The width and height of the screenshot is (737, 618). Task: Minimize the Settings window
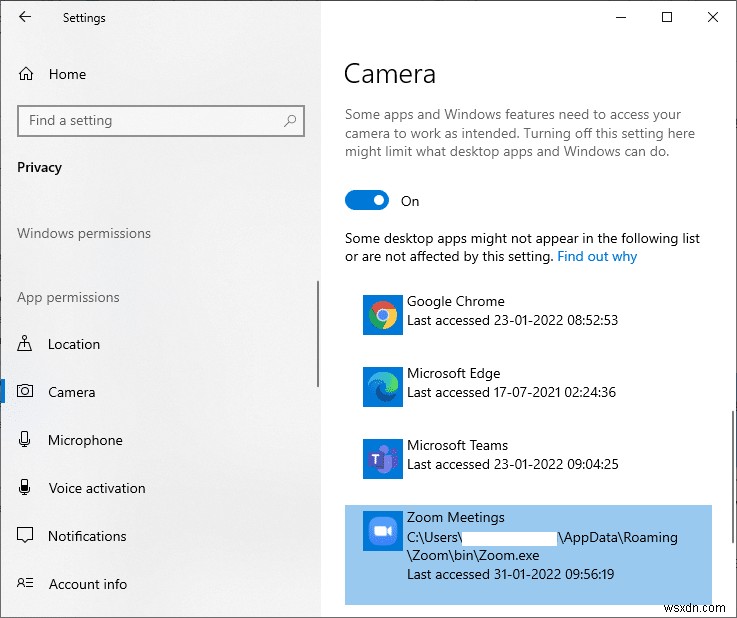(621, 17)
